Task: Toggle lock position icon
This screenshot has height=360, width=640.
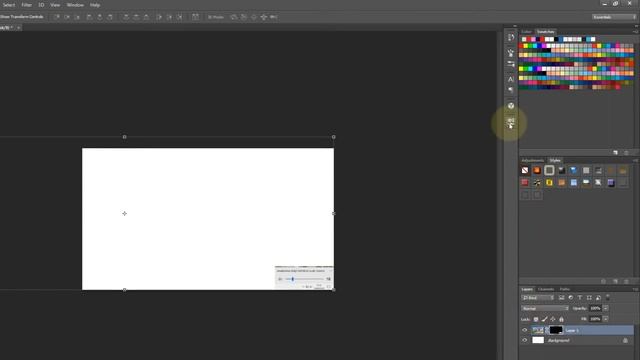Action: click(x=553, y=319)
